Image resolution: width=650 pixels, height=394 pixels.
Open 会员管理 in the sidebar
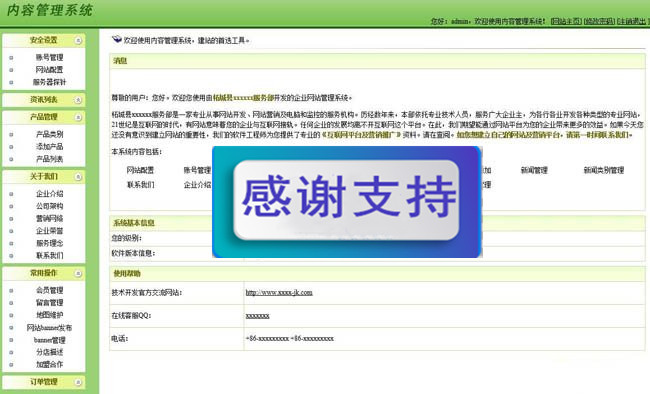[49, 290]
